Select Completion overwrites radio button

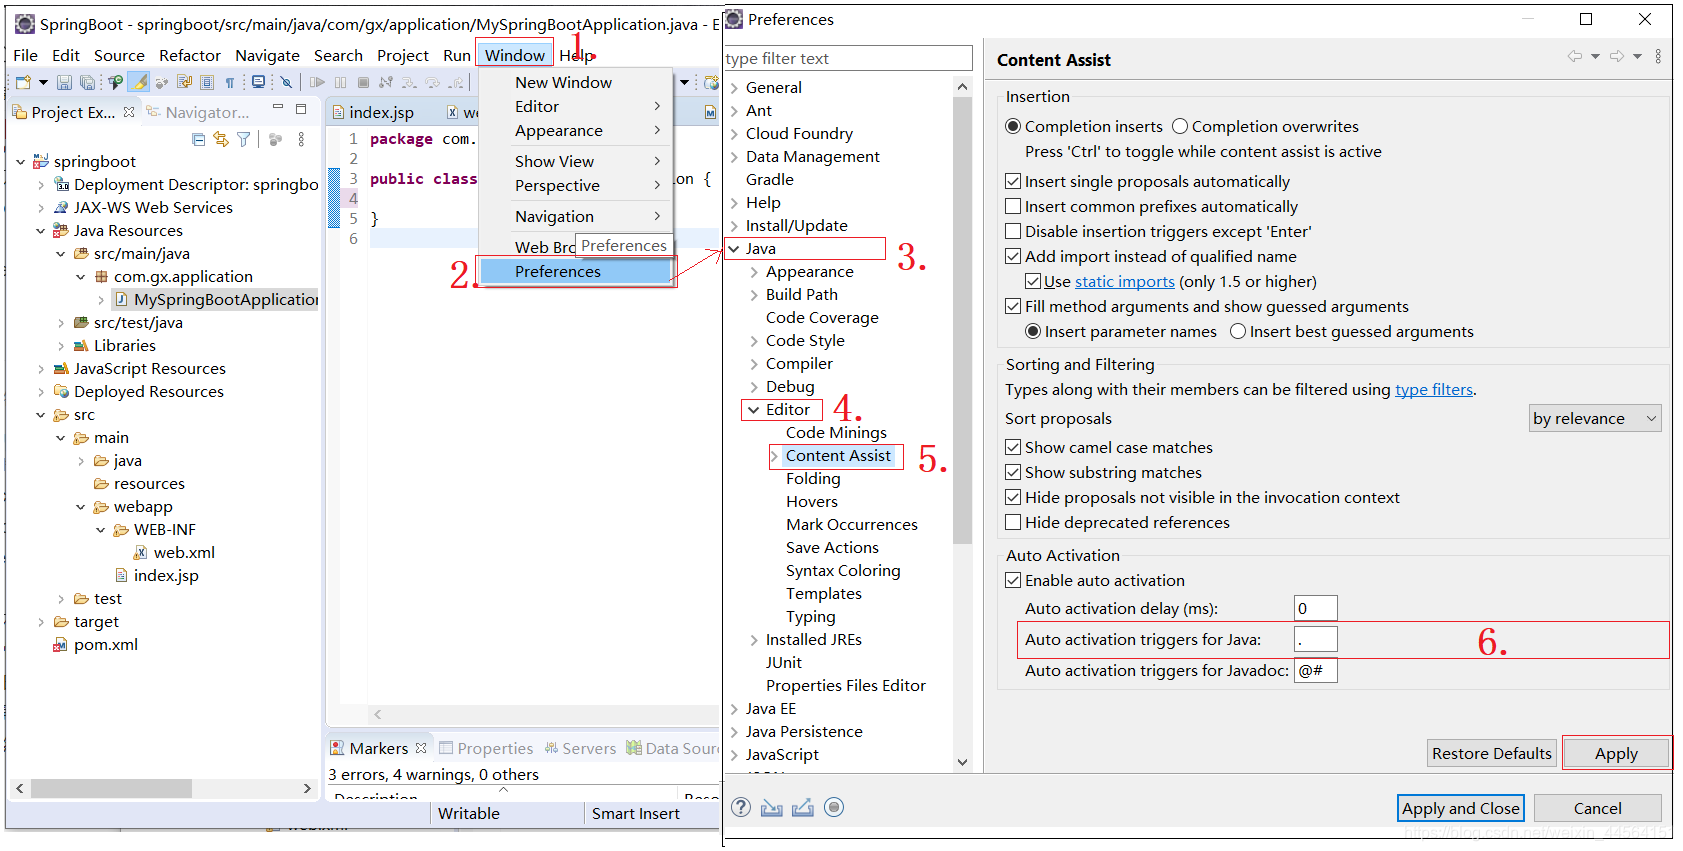[x=1180, y=126]
